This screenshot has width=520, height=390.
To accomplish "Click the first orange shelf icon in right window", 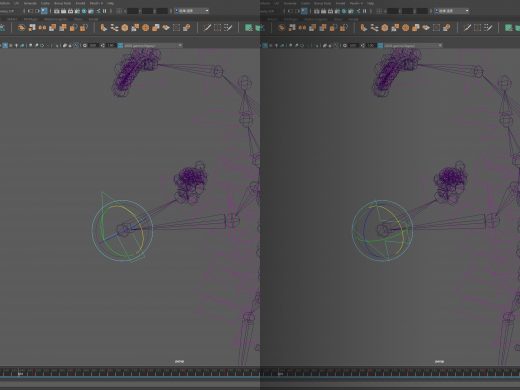I will click(x=282, y=28).
